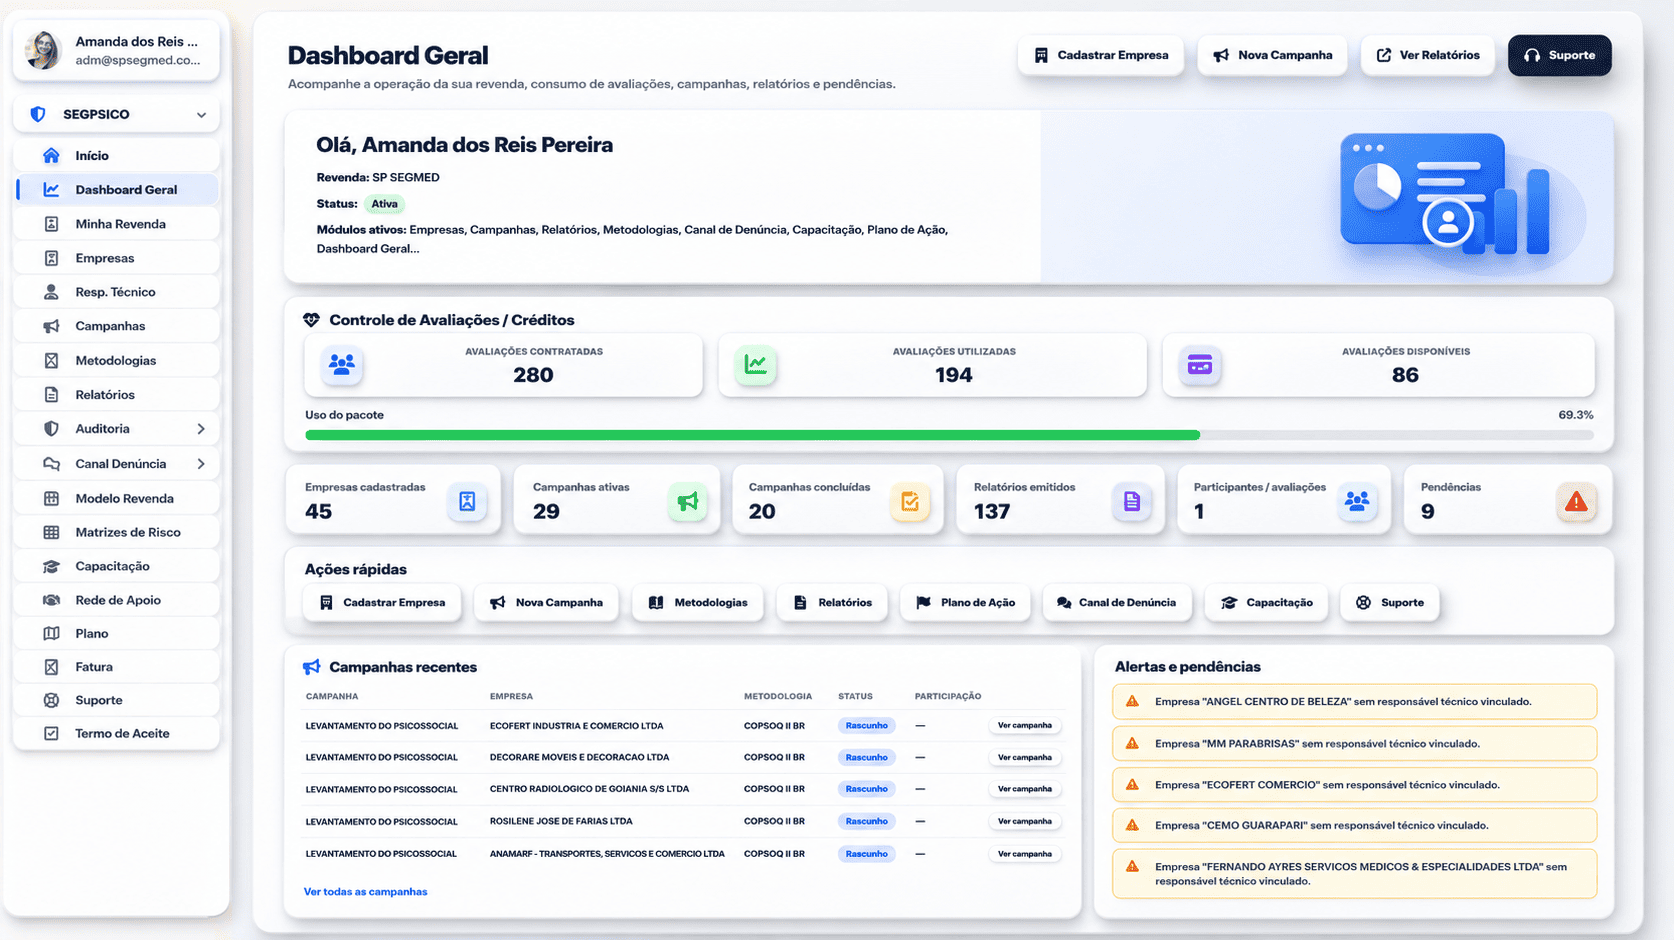
Task: Click the shield icon beside Auditoria
Action: tap(51, 428)
